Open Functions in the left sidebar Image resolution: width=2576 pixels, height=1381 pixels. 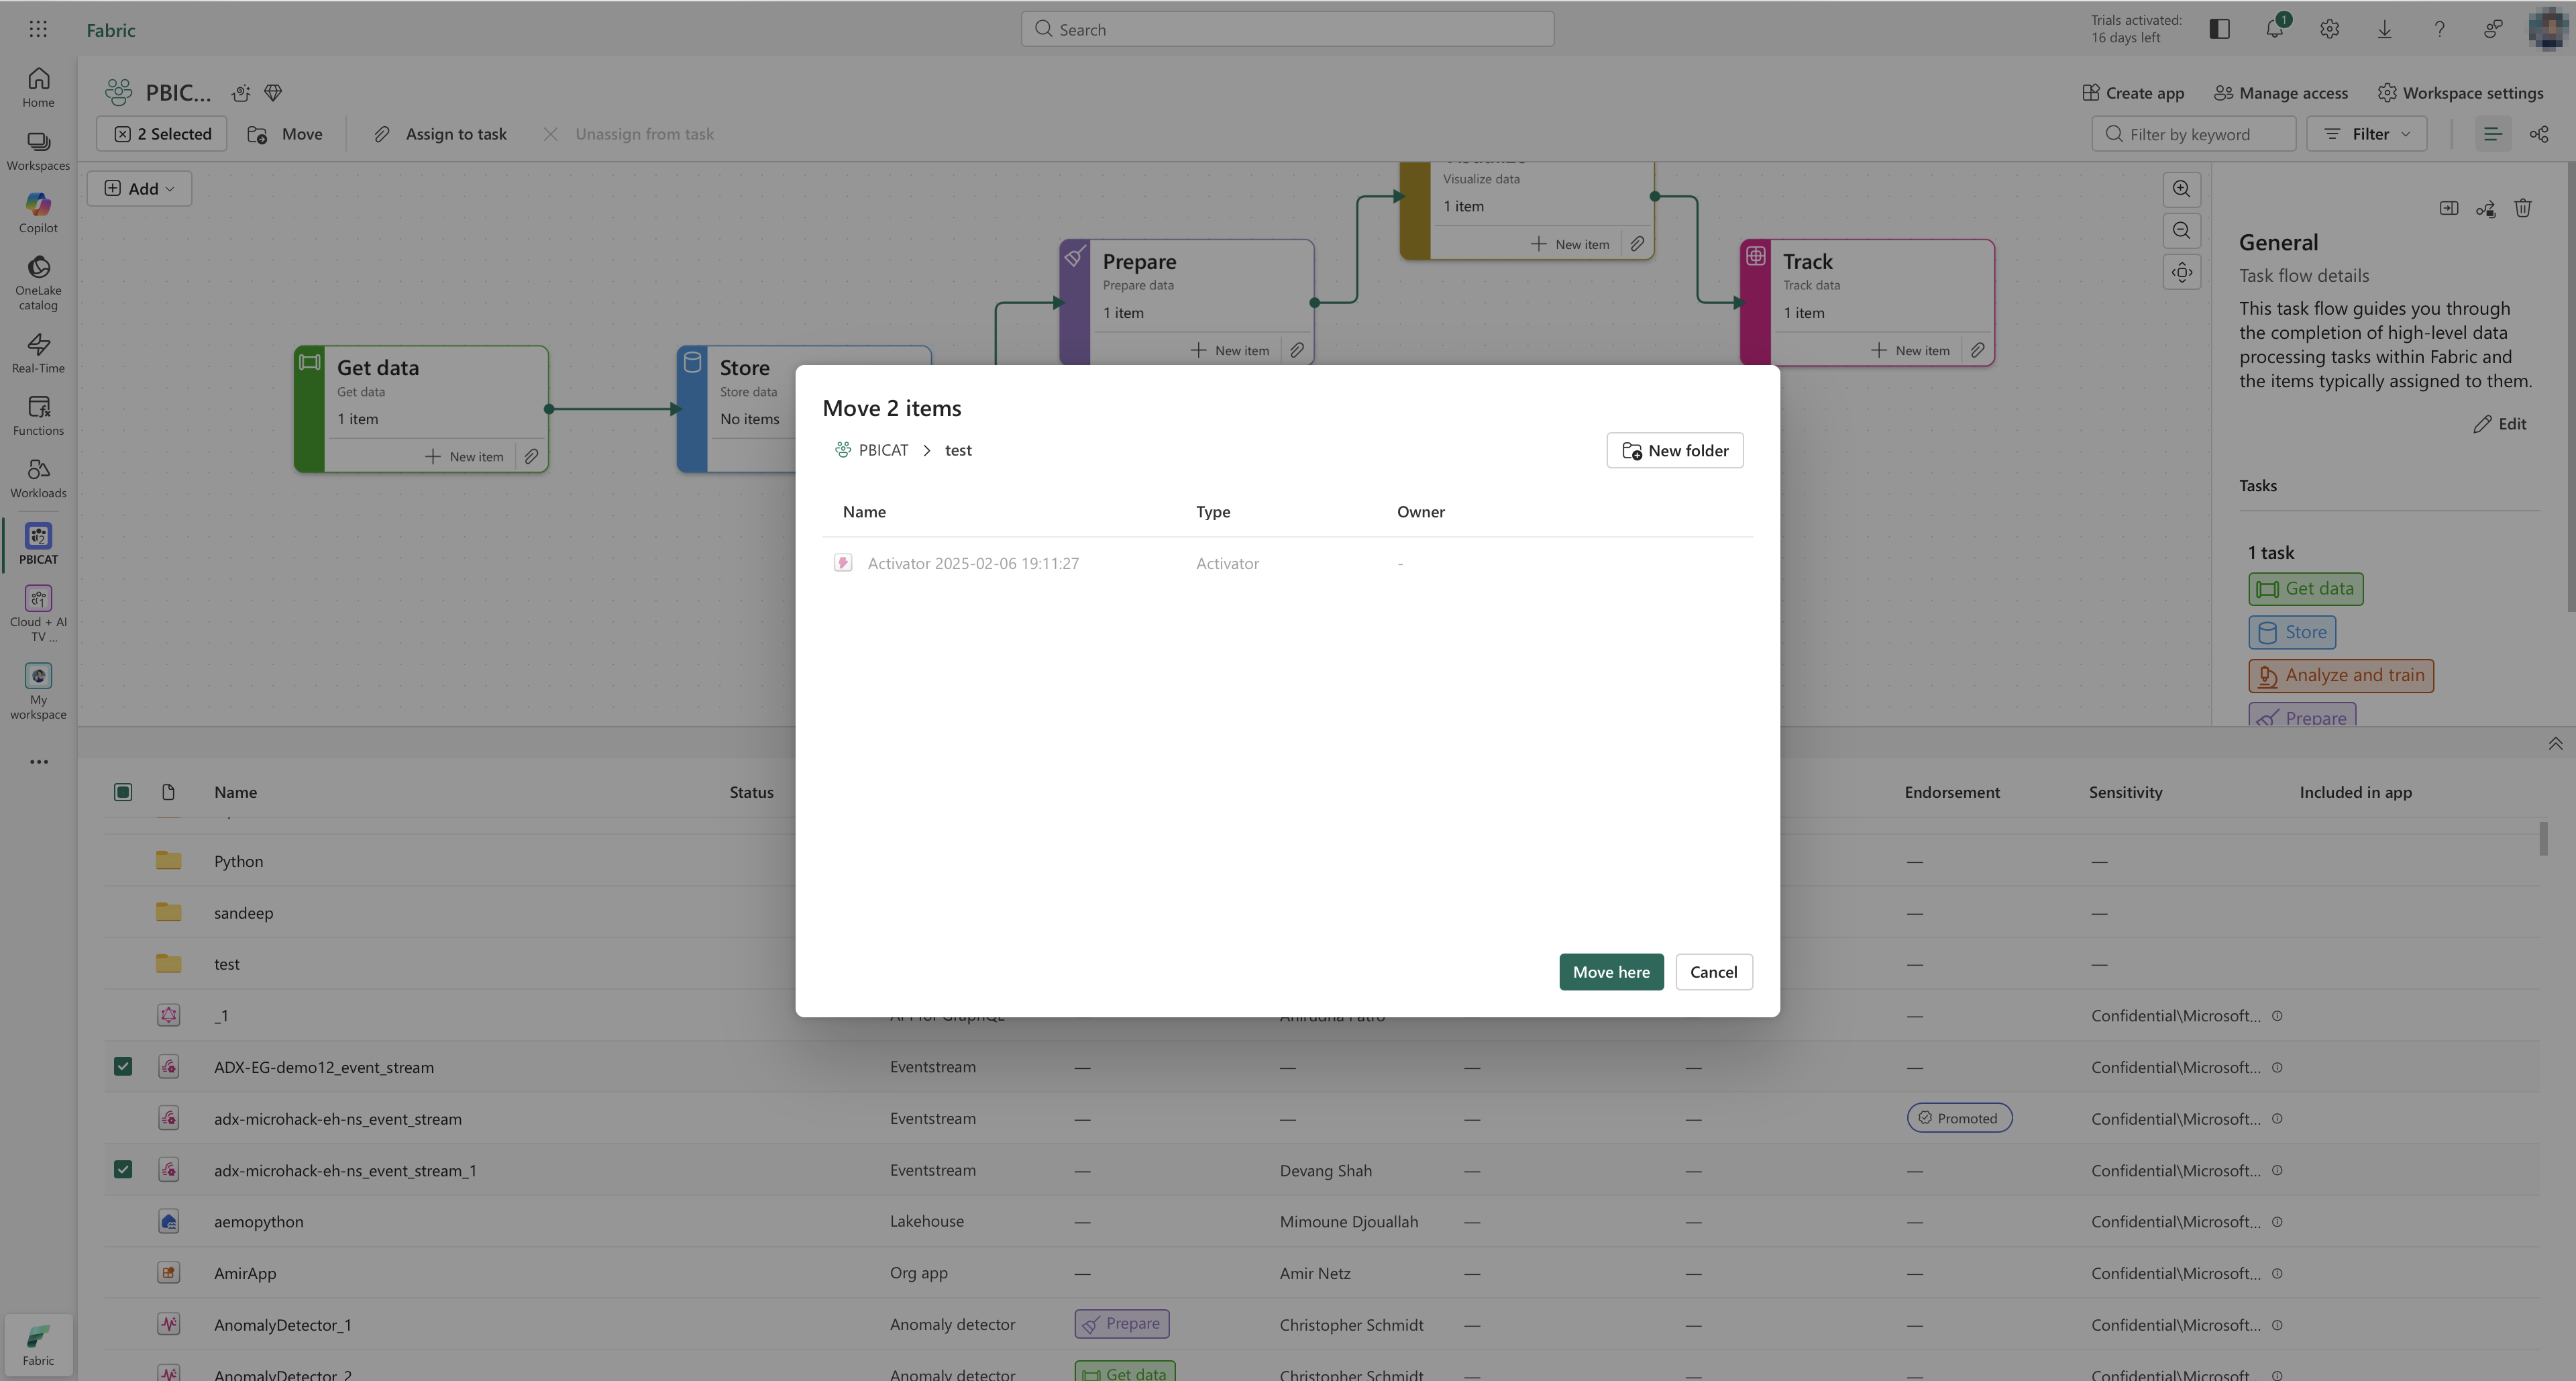coord(38,416)
